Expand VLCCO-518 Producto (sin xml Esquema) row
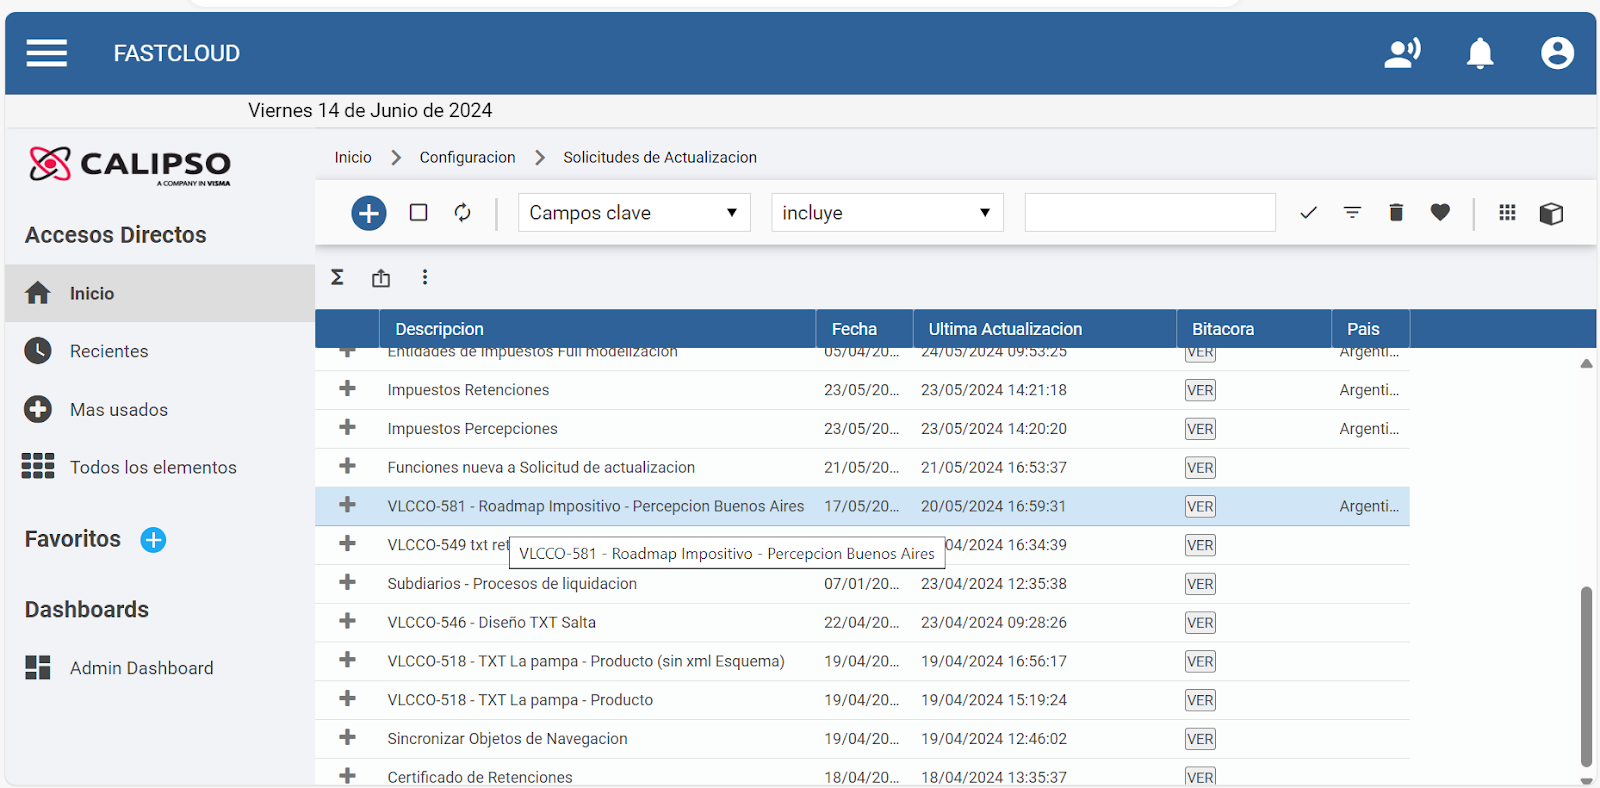 point(347,660)
